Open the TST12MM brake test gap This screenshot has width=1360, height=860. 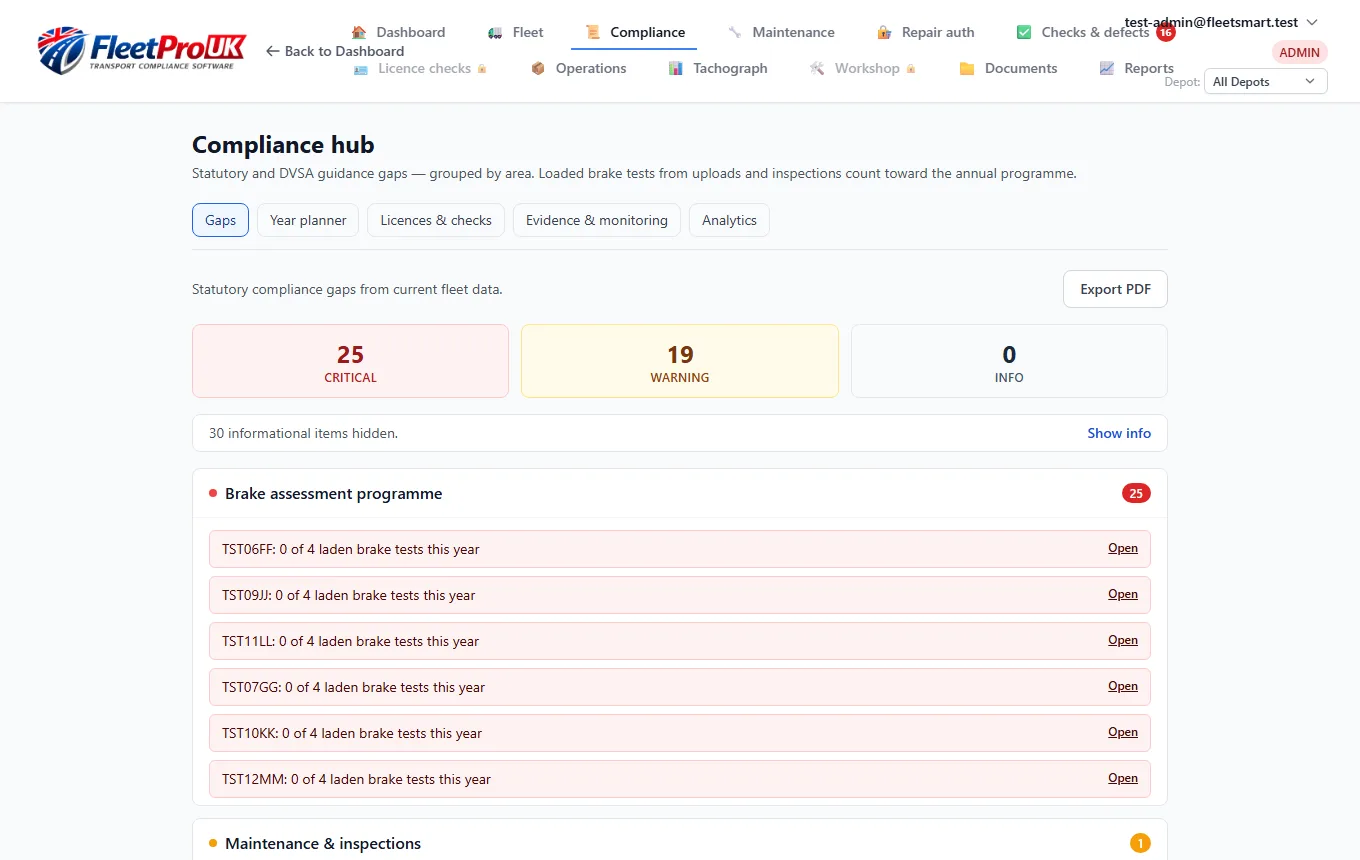point(1123,778)
